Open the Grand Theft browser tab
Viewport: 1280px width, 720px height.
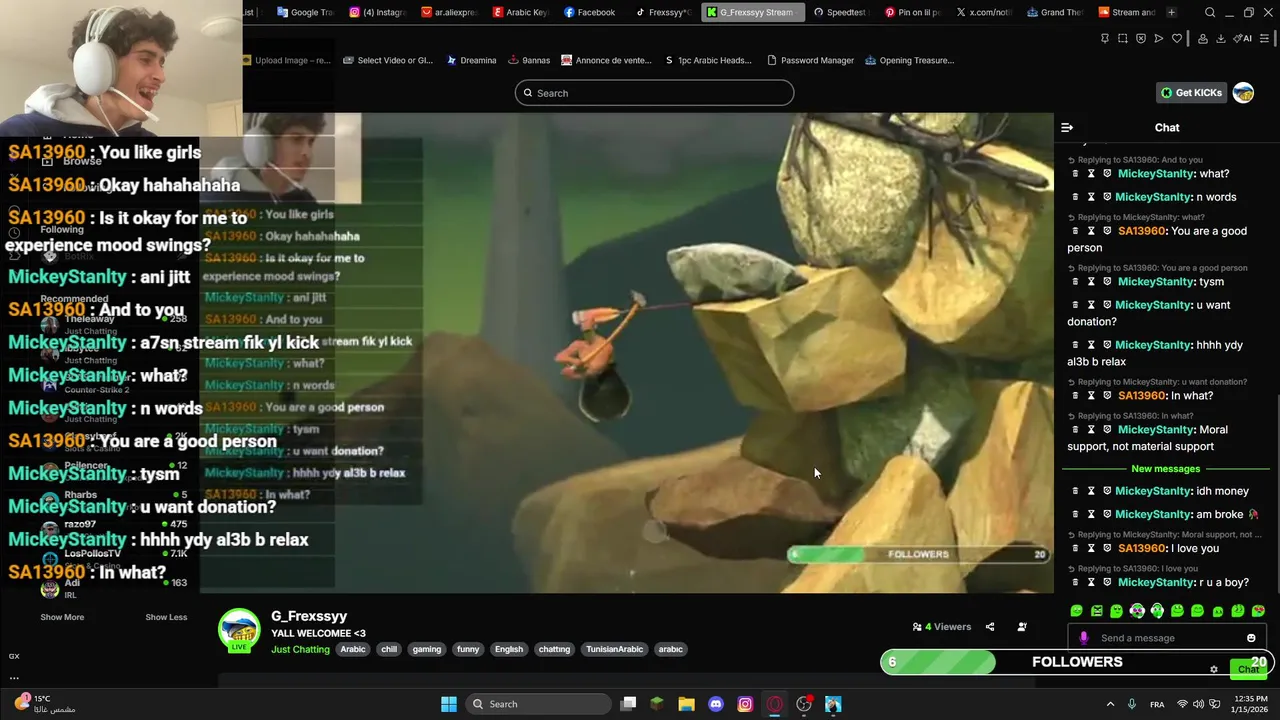click(1053, 12)
